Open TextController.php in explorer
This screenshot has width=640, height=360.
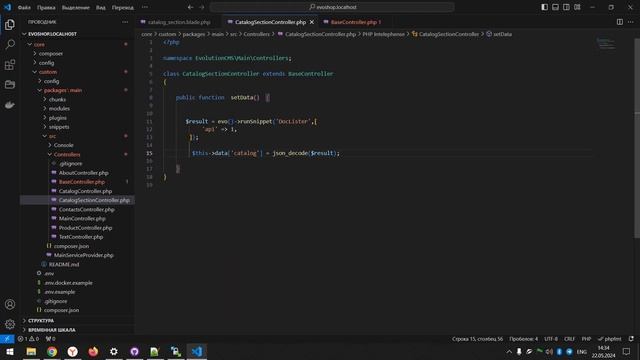click(x=77, y=237)
